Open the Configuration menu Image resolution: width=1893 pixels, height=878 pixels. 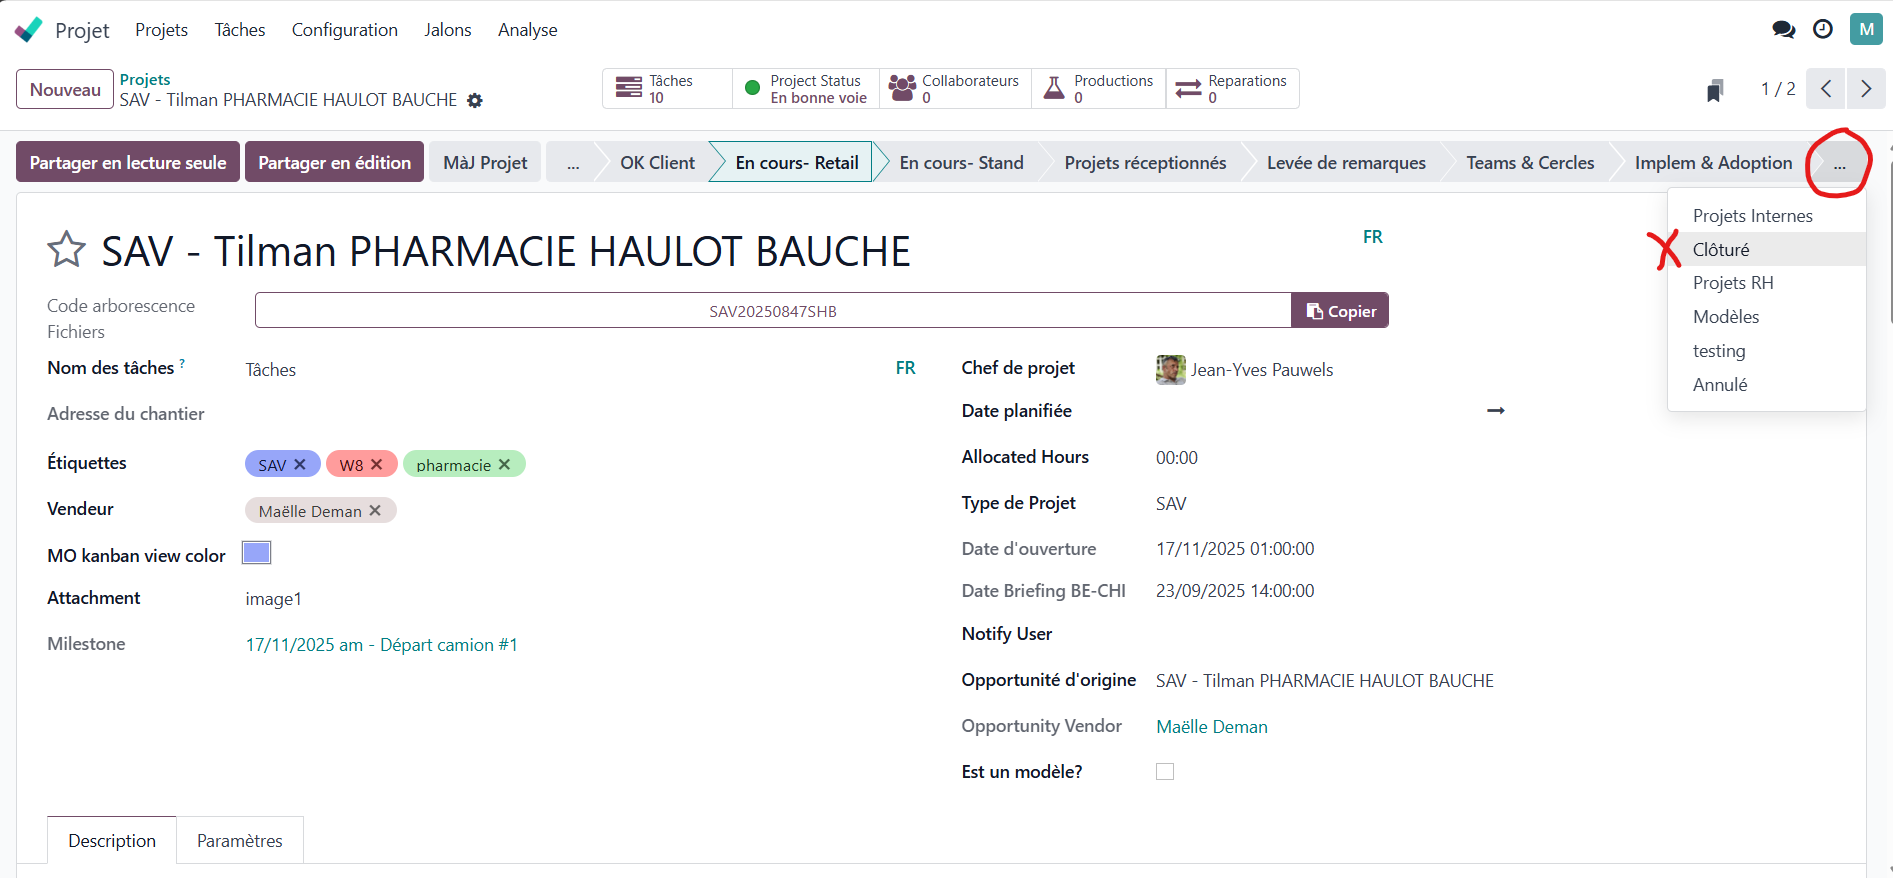pyautogui.click(x=344, y=30)
